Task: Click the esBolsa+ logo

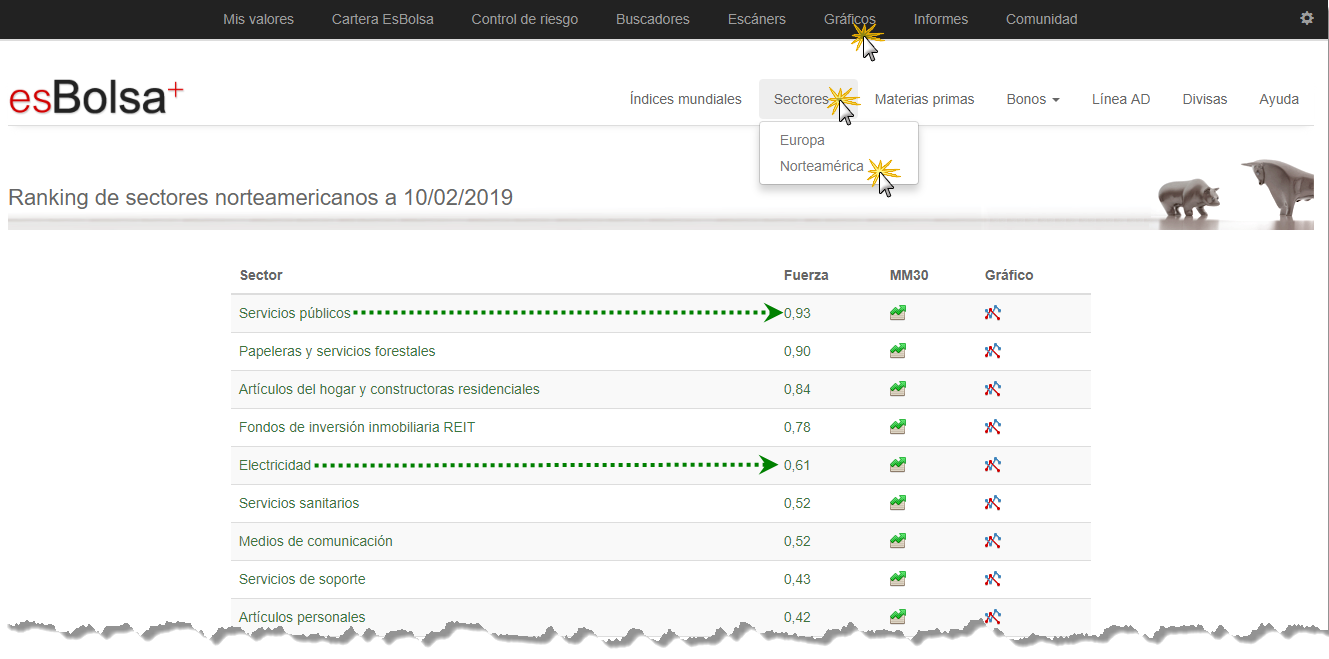Action: pyautogui.click(x=96, y=98)
